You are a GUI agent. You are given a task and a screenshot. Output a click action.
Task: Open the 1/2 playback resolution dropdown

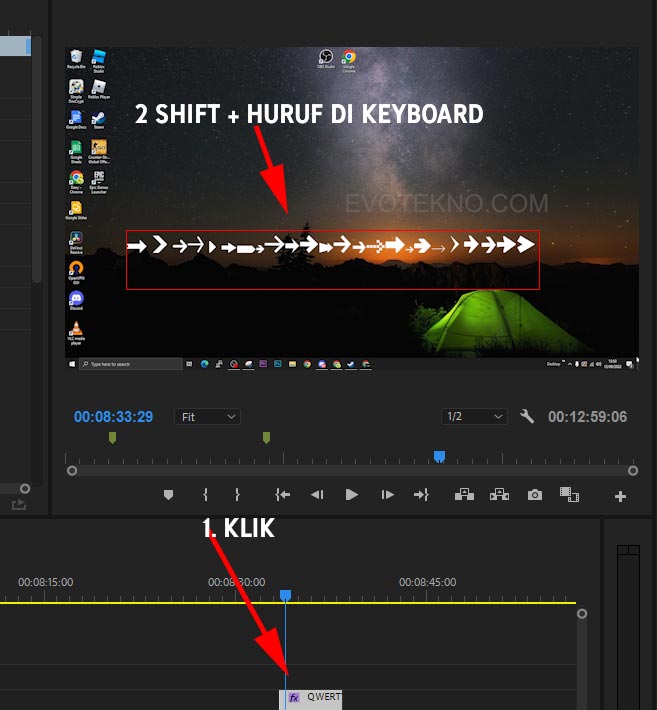(474, 416)
